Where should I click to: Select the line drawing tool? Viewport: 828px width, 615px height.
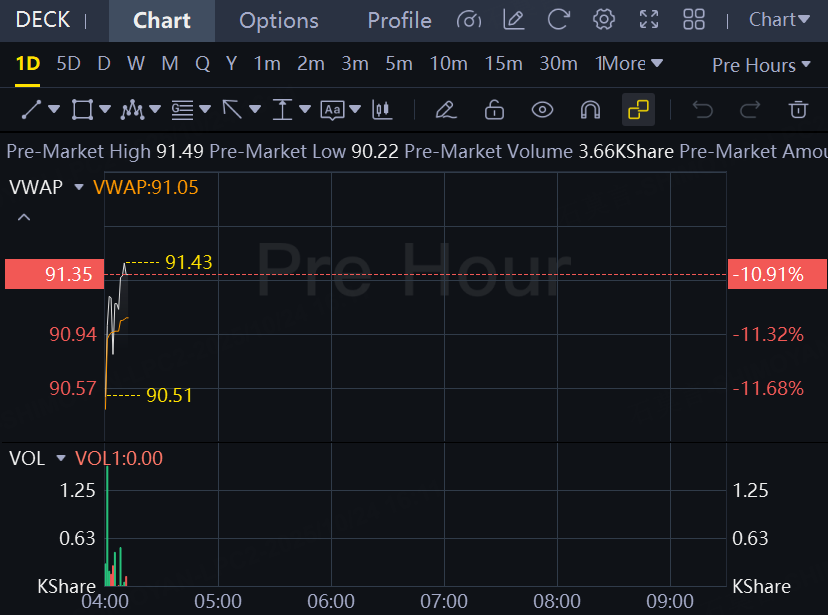click(x=31, y=110)
